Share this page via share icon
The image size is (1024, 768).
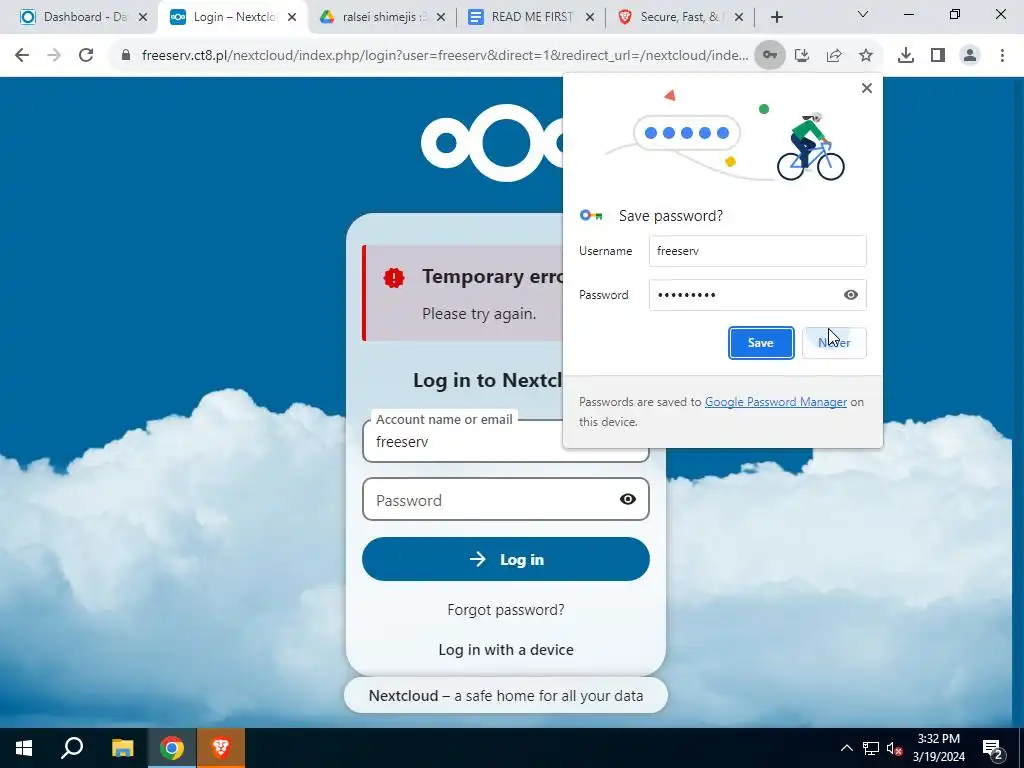[x=834, y=56]
